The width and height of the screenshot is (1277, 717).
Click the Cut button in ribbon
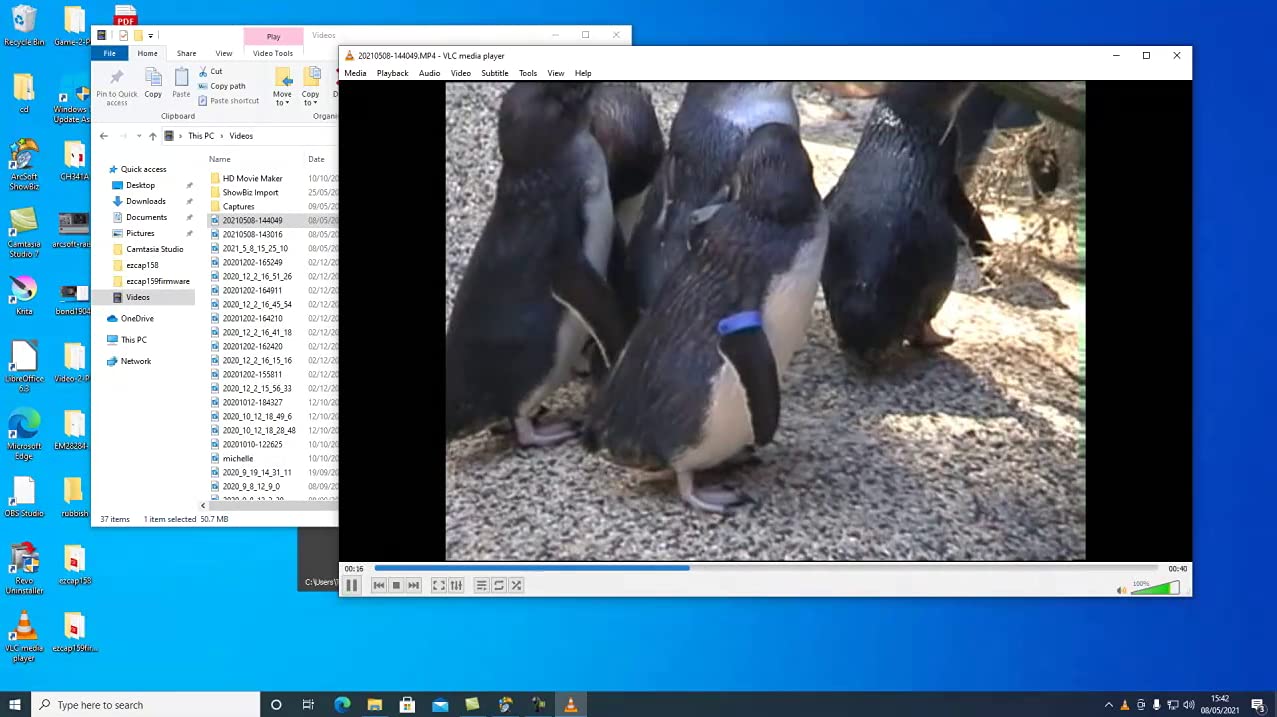pyautogui.click(x=210, y=72)
